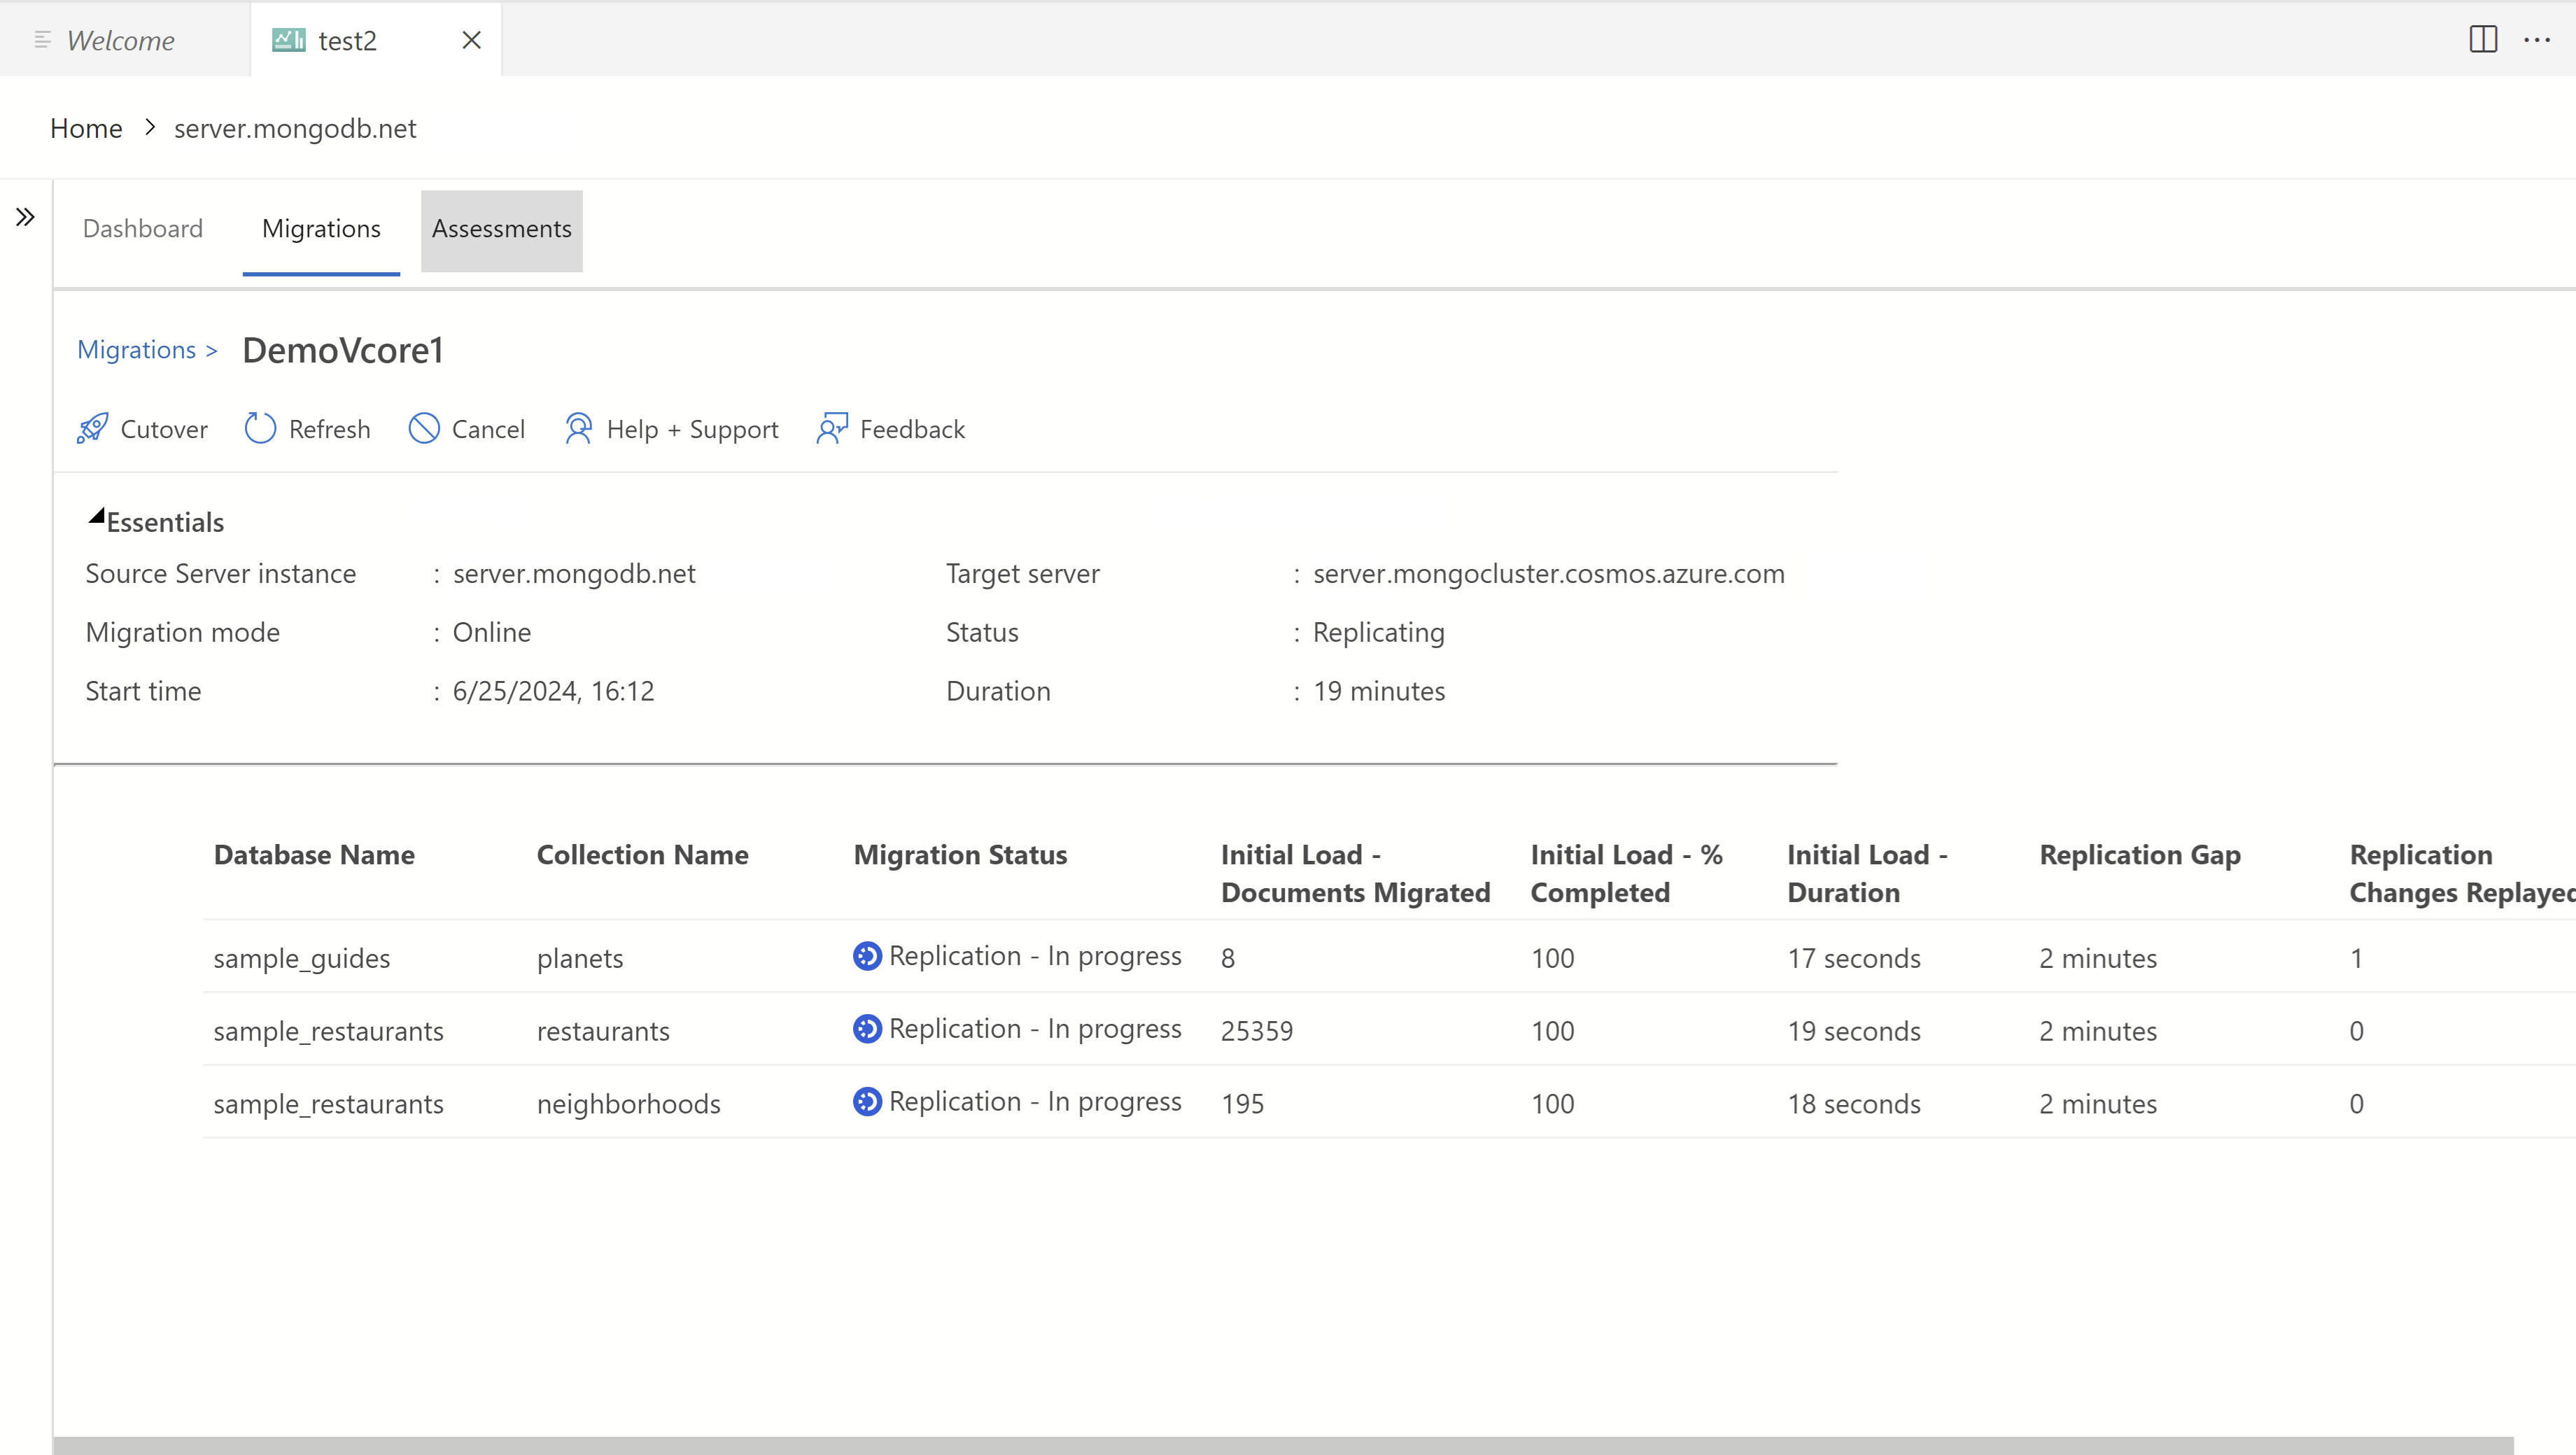The height and width of the screenshot is (1455, 2576).
Task: Go back via Migrations breadcrumb link
Action: (137, 350)
